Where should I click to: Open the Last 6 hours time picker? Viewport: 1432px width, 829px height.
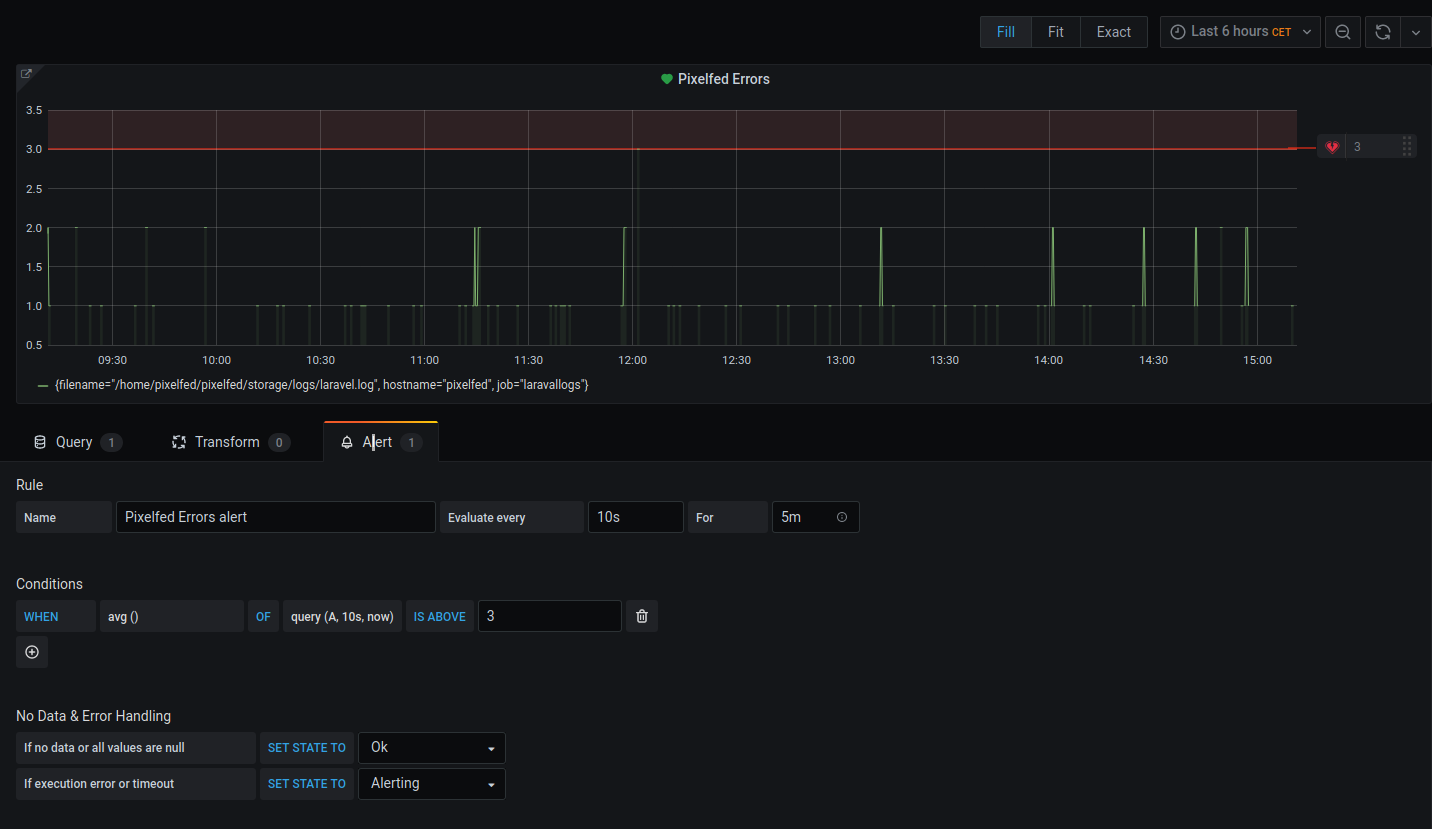click(x=1240, y=32)
